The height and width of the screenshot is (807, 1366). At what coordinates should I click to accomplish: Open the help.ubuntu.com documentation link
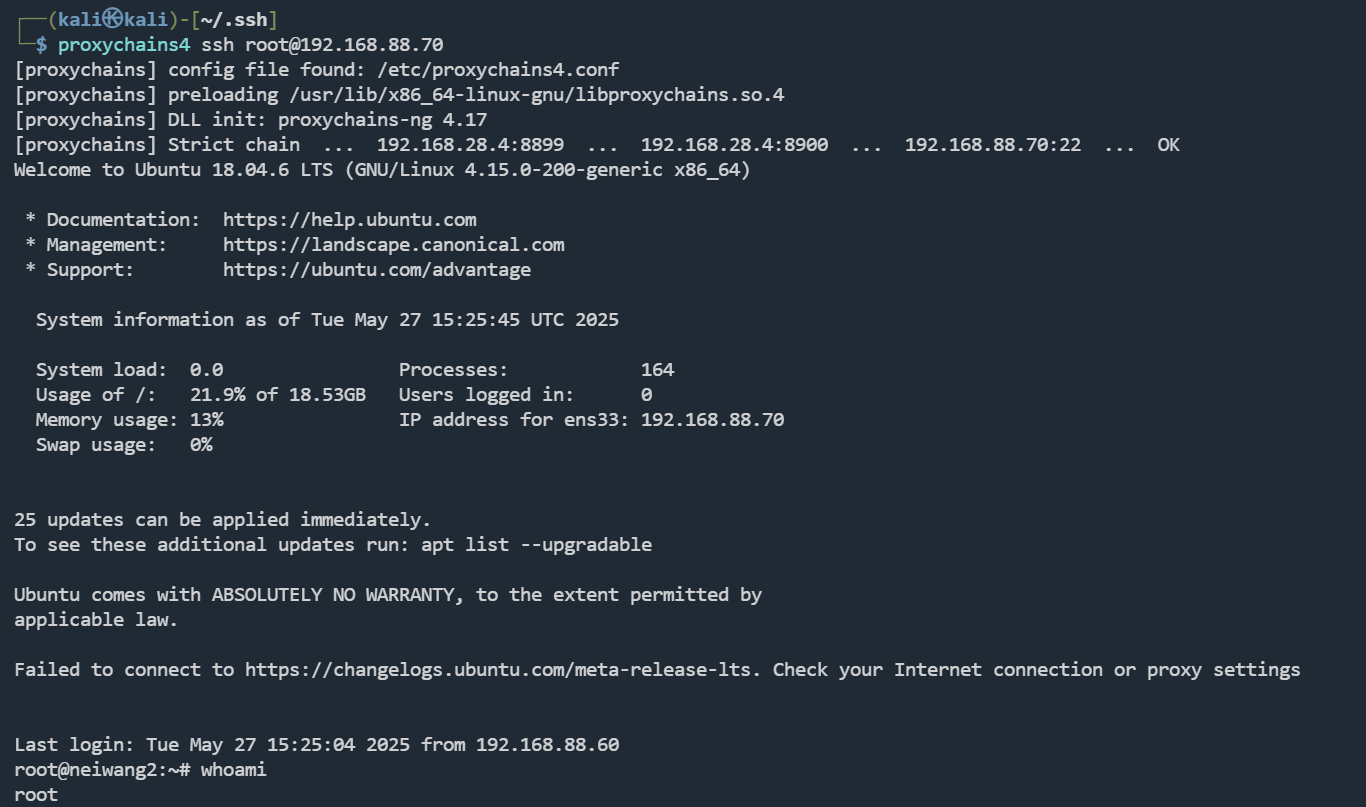tap(349, 219)
